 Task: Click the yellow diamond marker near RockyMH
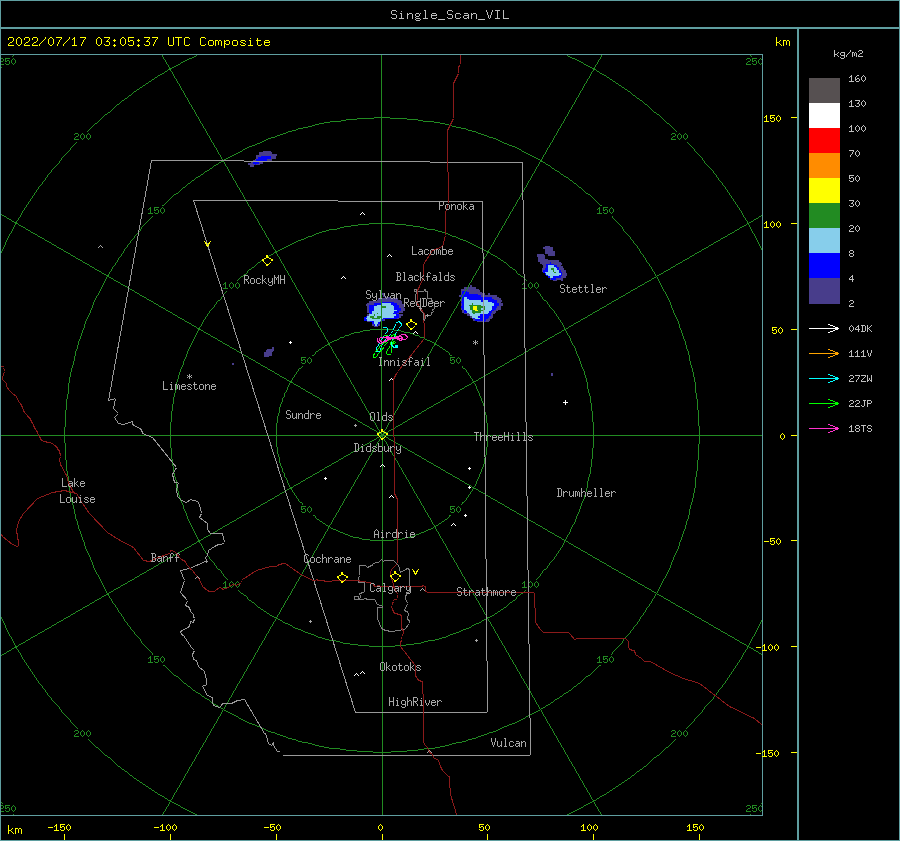tap(267, 261)
